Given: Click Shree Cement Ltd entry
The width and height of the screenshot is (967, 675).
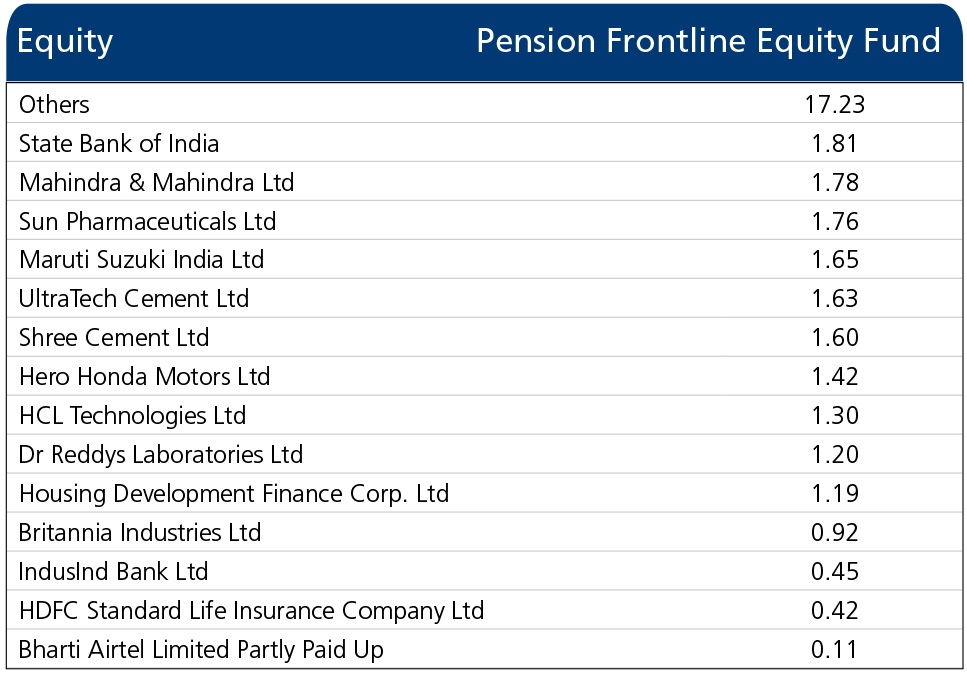Looking at the screenshot, I should tap(114, 337).
